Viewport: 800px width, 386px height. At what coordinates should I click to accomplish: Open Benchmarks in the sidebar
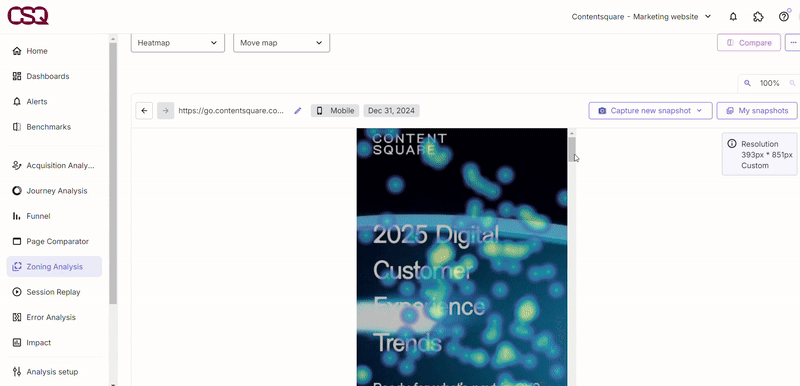coord(54,126)
